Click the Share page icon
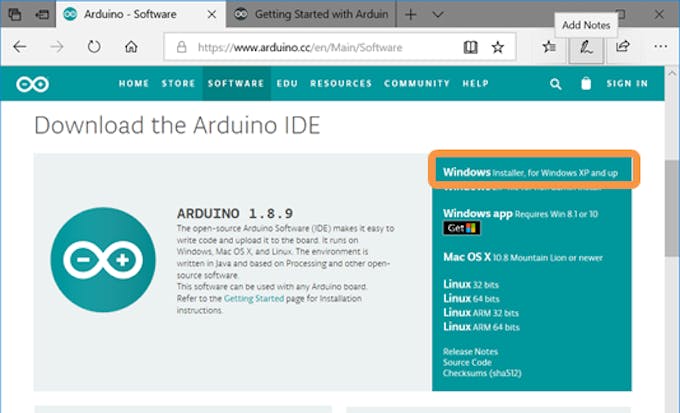The height and width of the screenshot is (413, 680). point(623,46)
